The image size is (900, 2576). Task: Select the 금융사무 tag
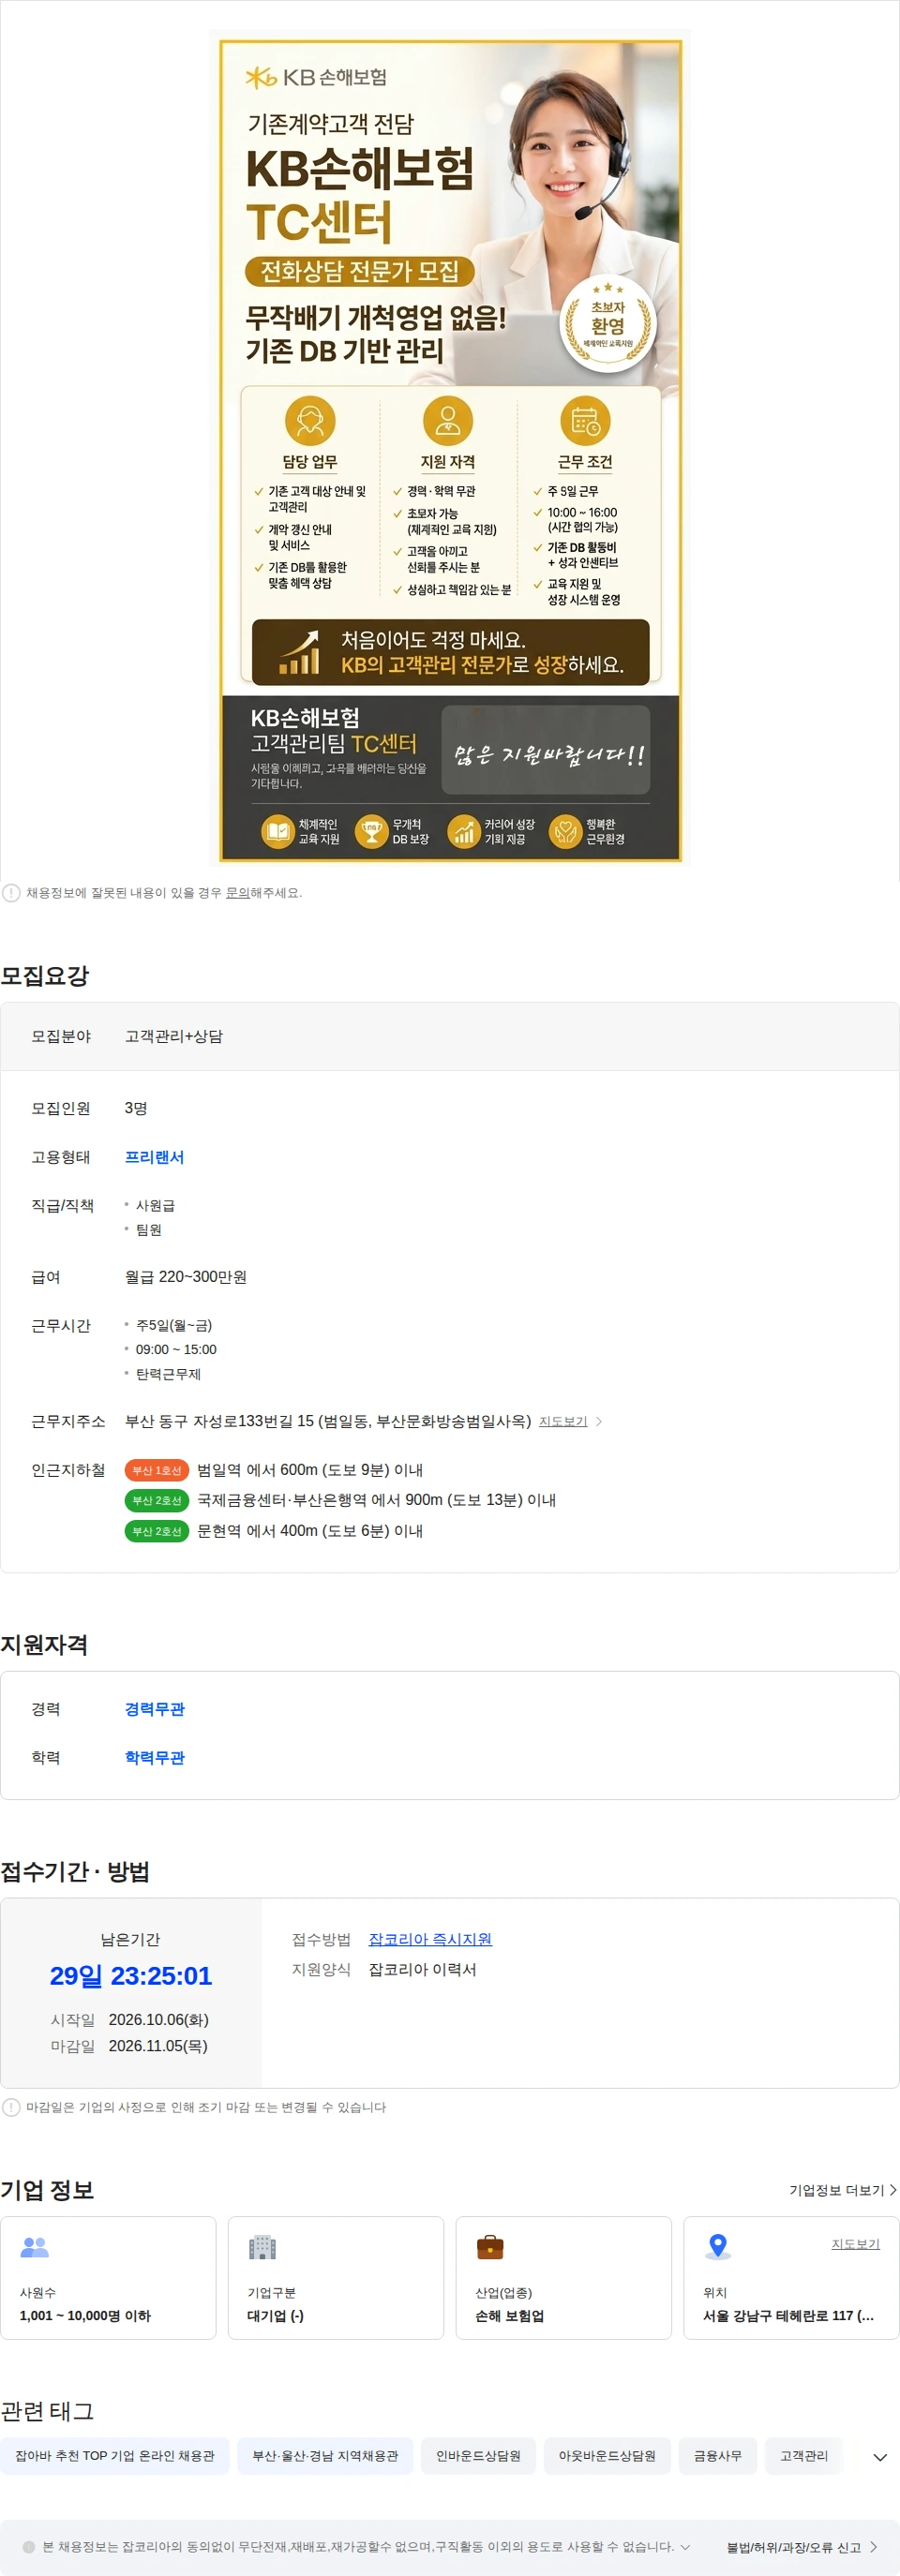(x=718, y=2456)
